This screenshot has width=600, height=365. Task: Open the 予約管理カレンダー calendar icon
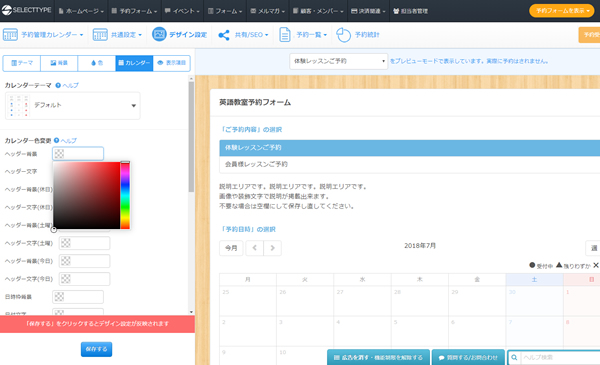10,34
